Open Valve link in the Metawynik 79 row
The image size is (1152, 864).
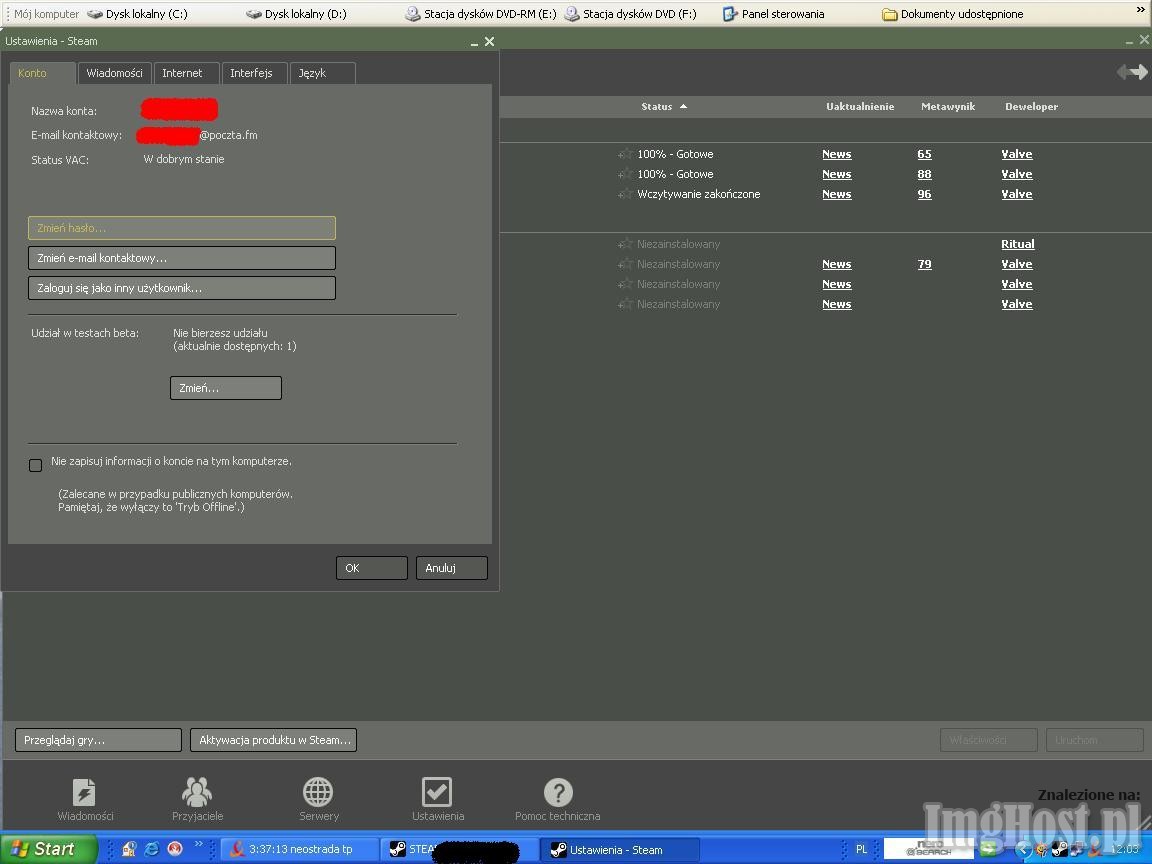(1017, 264)
